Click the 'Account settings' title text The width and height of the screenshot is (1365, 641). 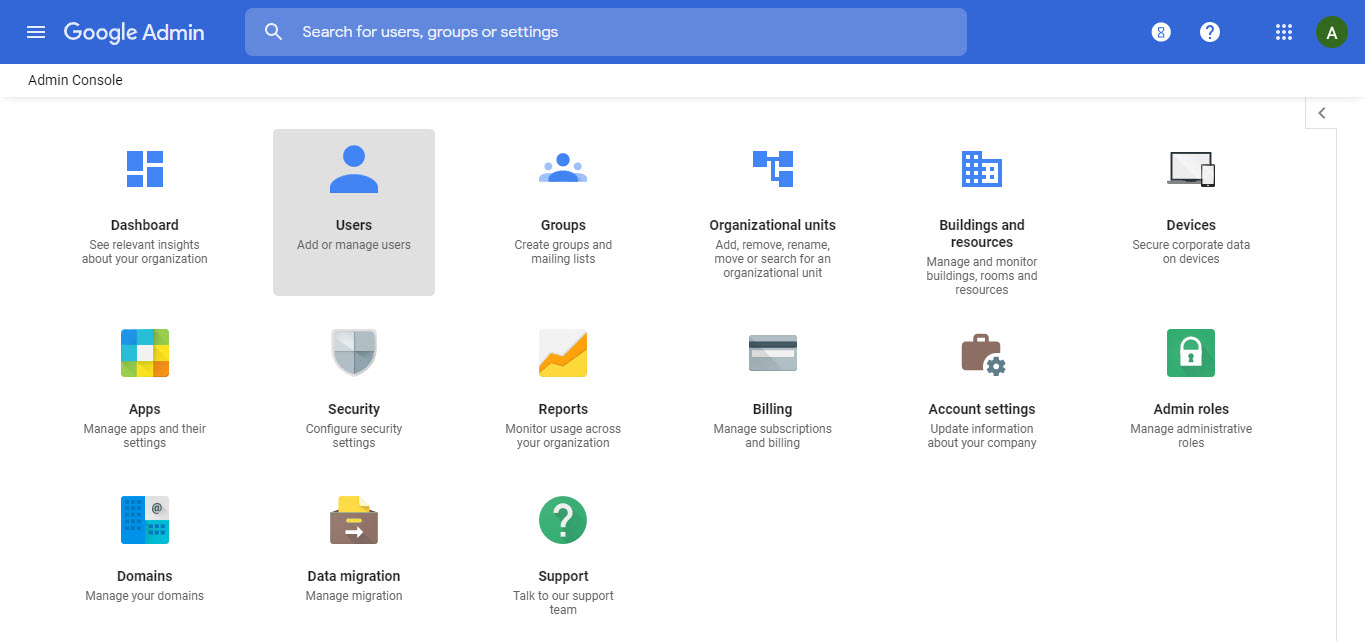982,409
